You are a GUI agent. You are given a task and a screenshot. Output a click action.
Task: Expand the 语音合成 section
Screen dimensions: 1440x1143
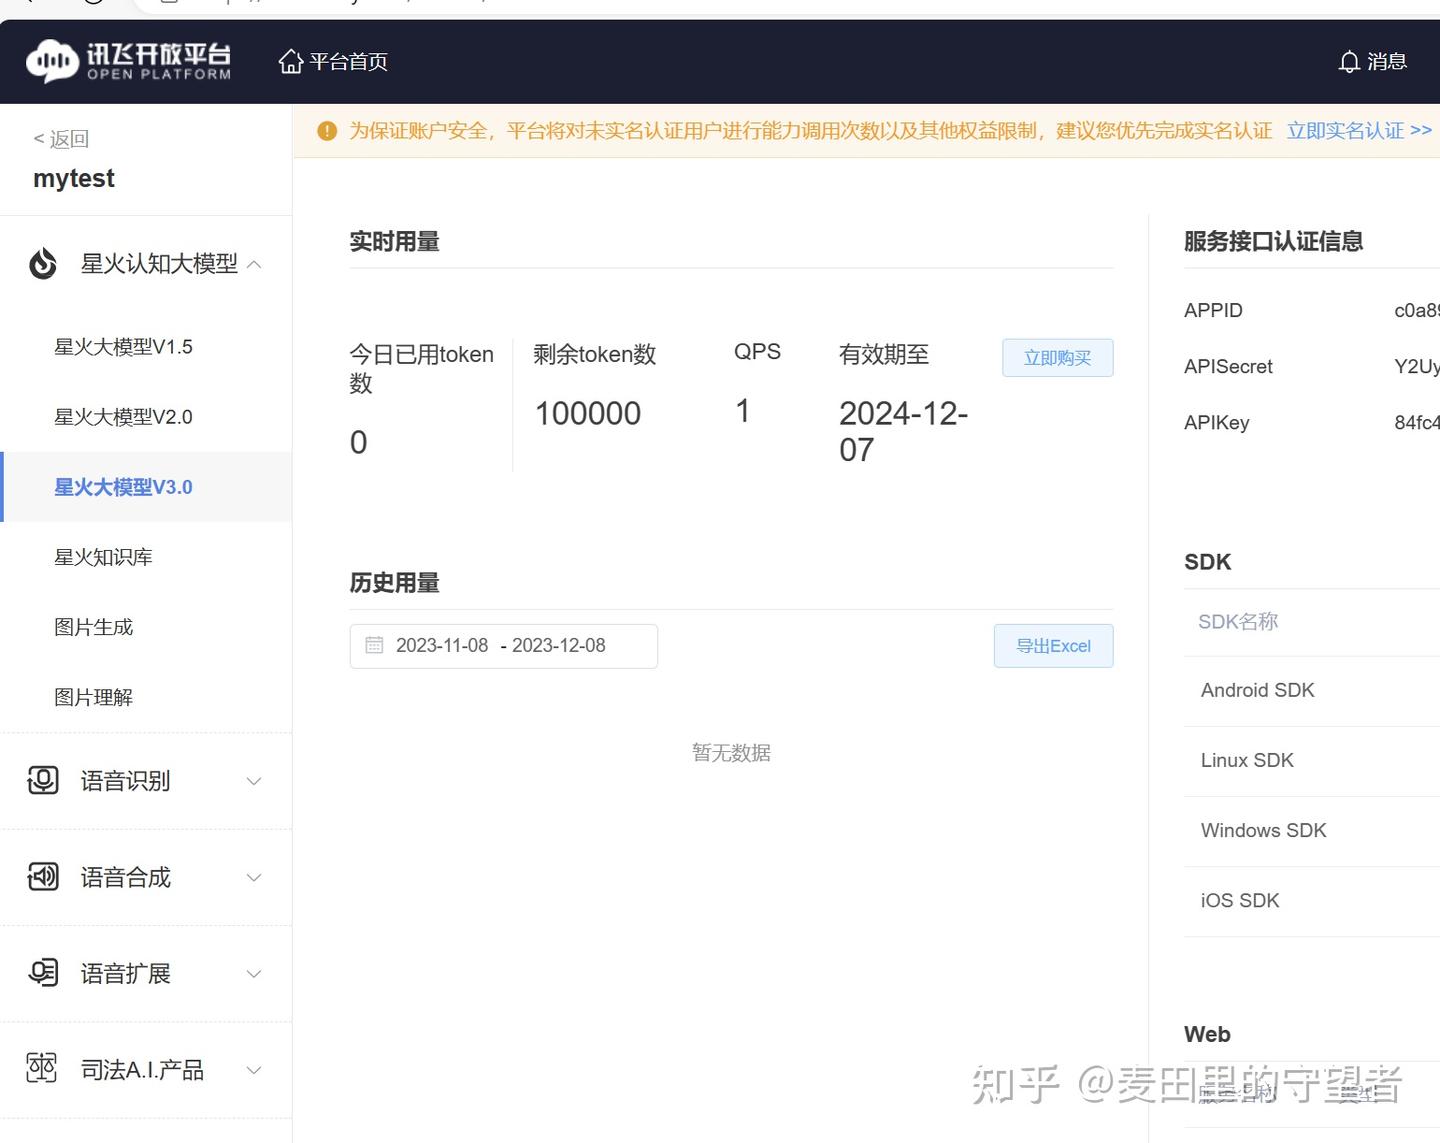point(253,877)
